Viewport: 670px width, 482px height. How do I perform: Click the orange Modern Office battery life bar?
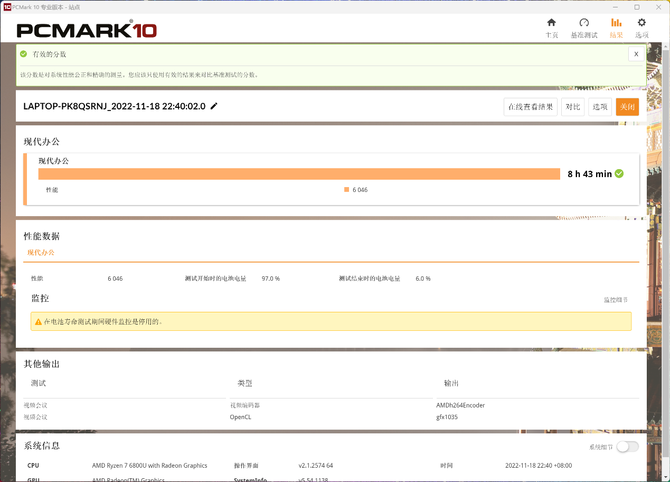point(298,173)
